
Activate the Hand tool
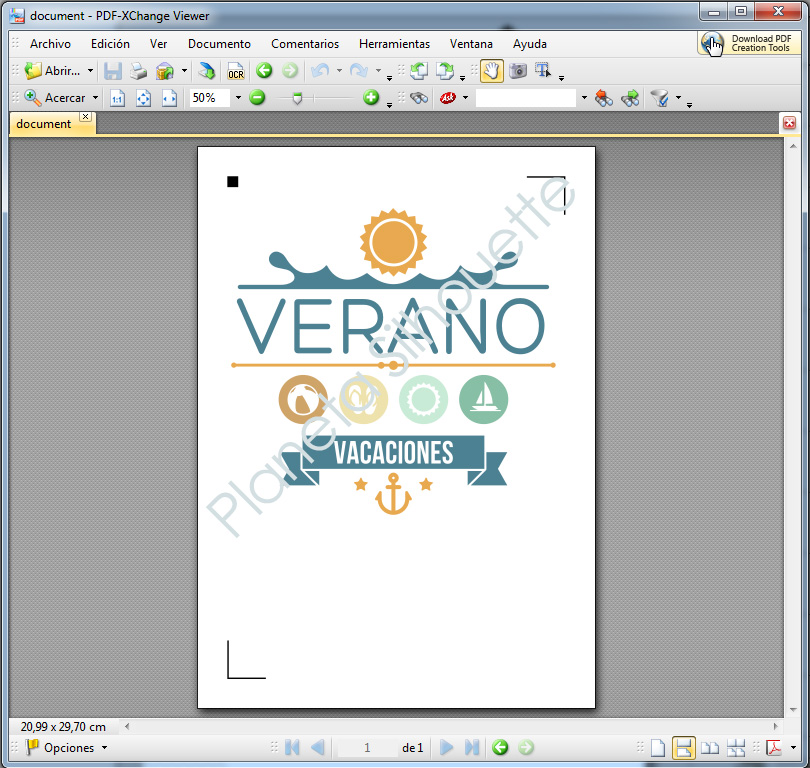(x=492, y=71)
